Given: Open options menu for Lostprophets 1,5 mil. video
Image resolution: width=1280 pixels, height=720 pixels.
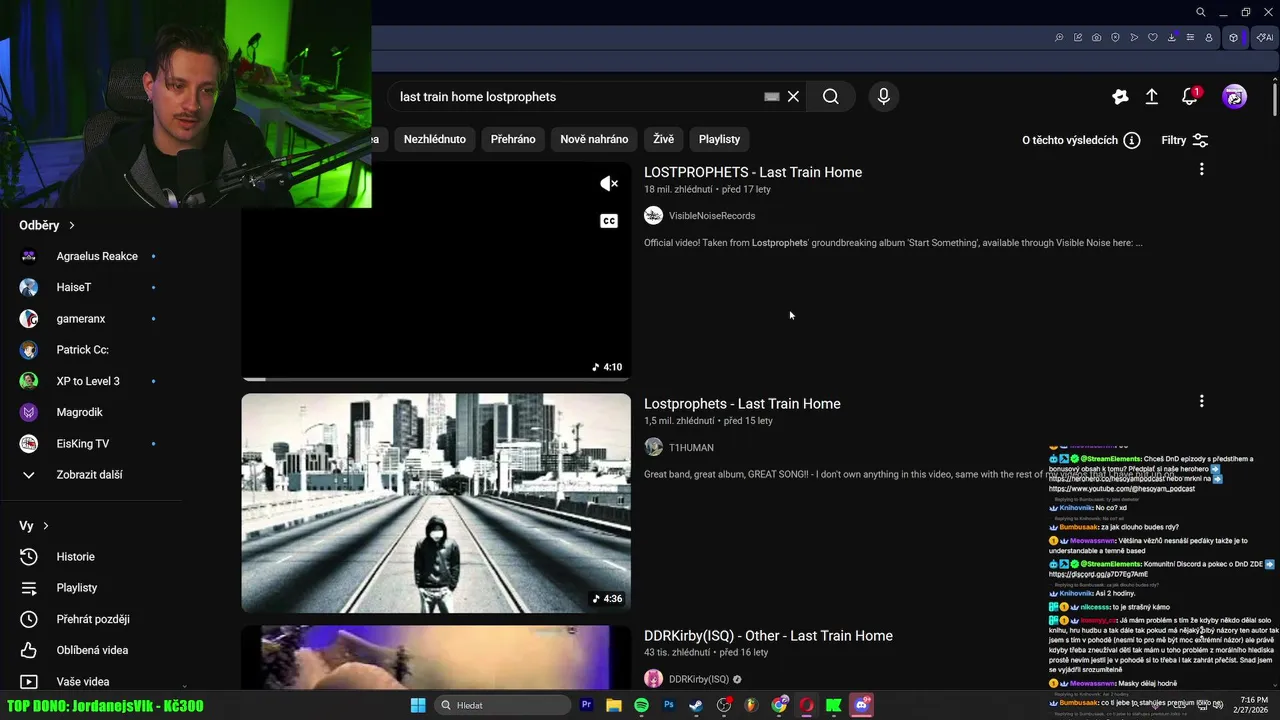Looking at the screenshot, I should (1201, 401).
